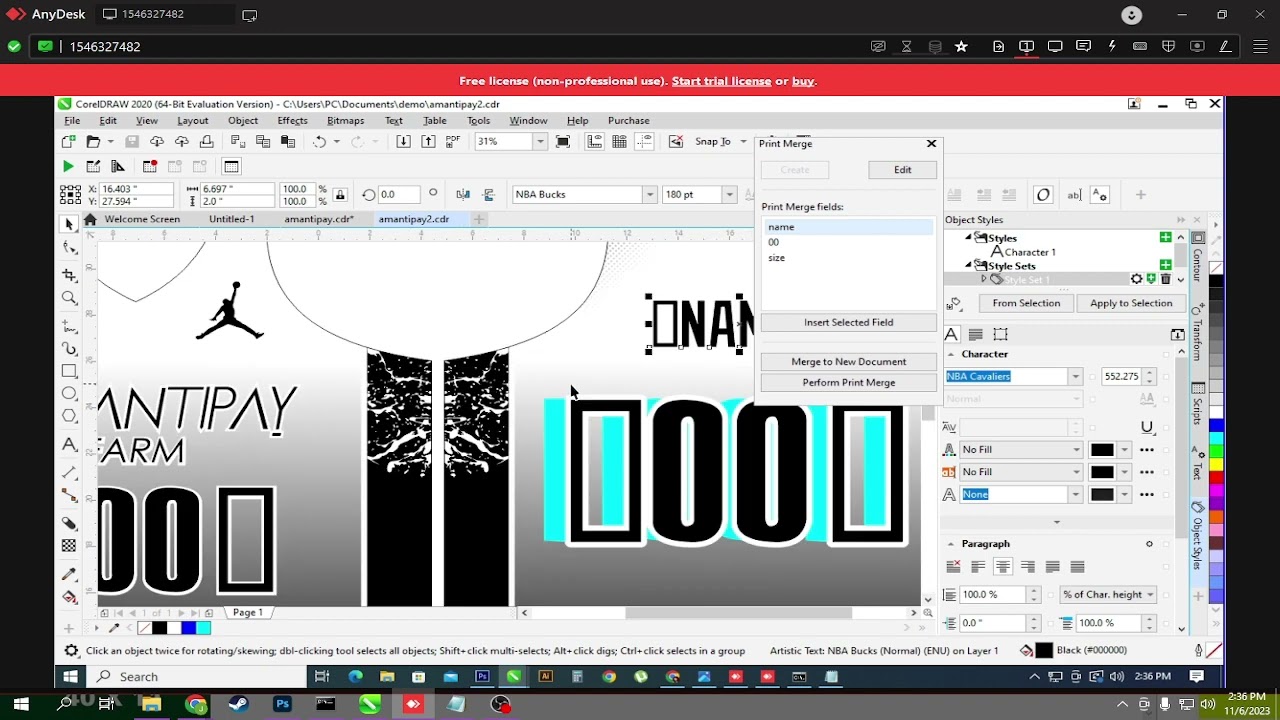Select the Freehand drawing tool
Viewport: 1280px width, 720px height.
69,325
